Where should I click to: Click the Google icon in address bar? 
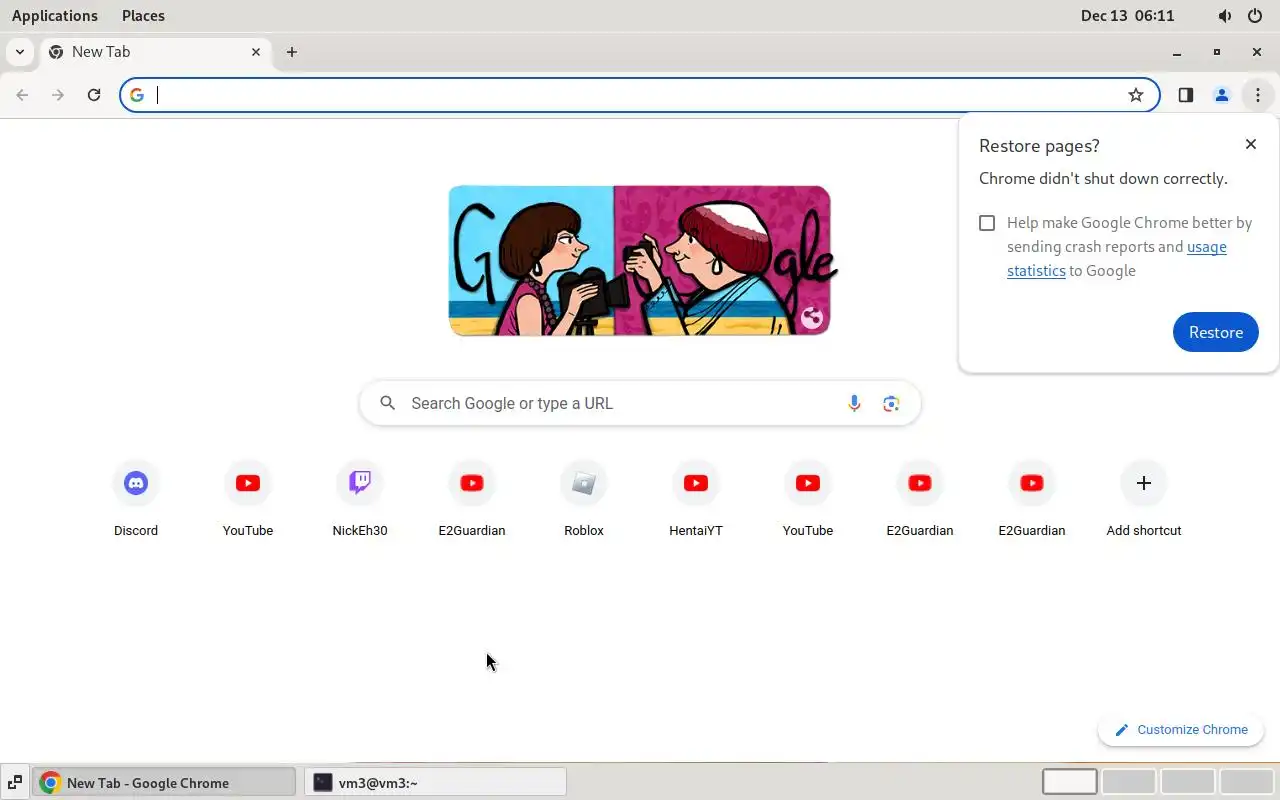click(137, 95)
